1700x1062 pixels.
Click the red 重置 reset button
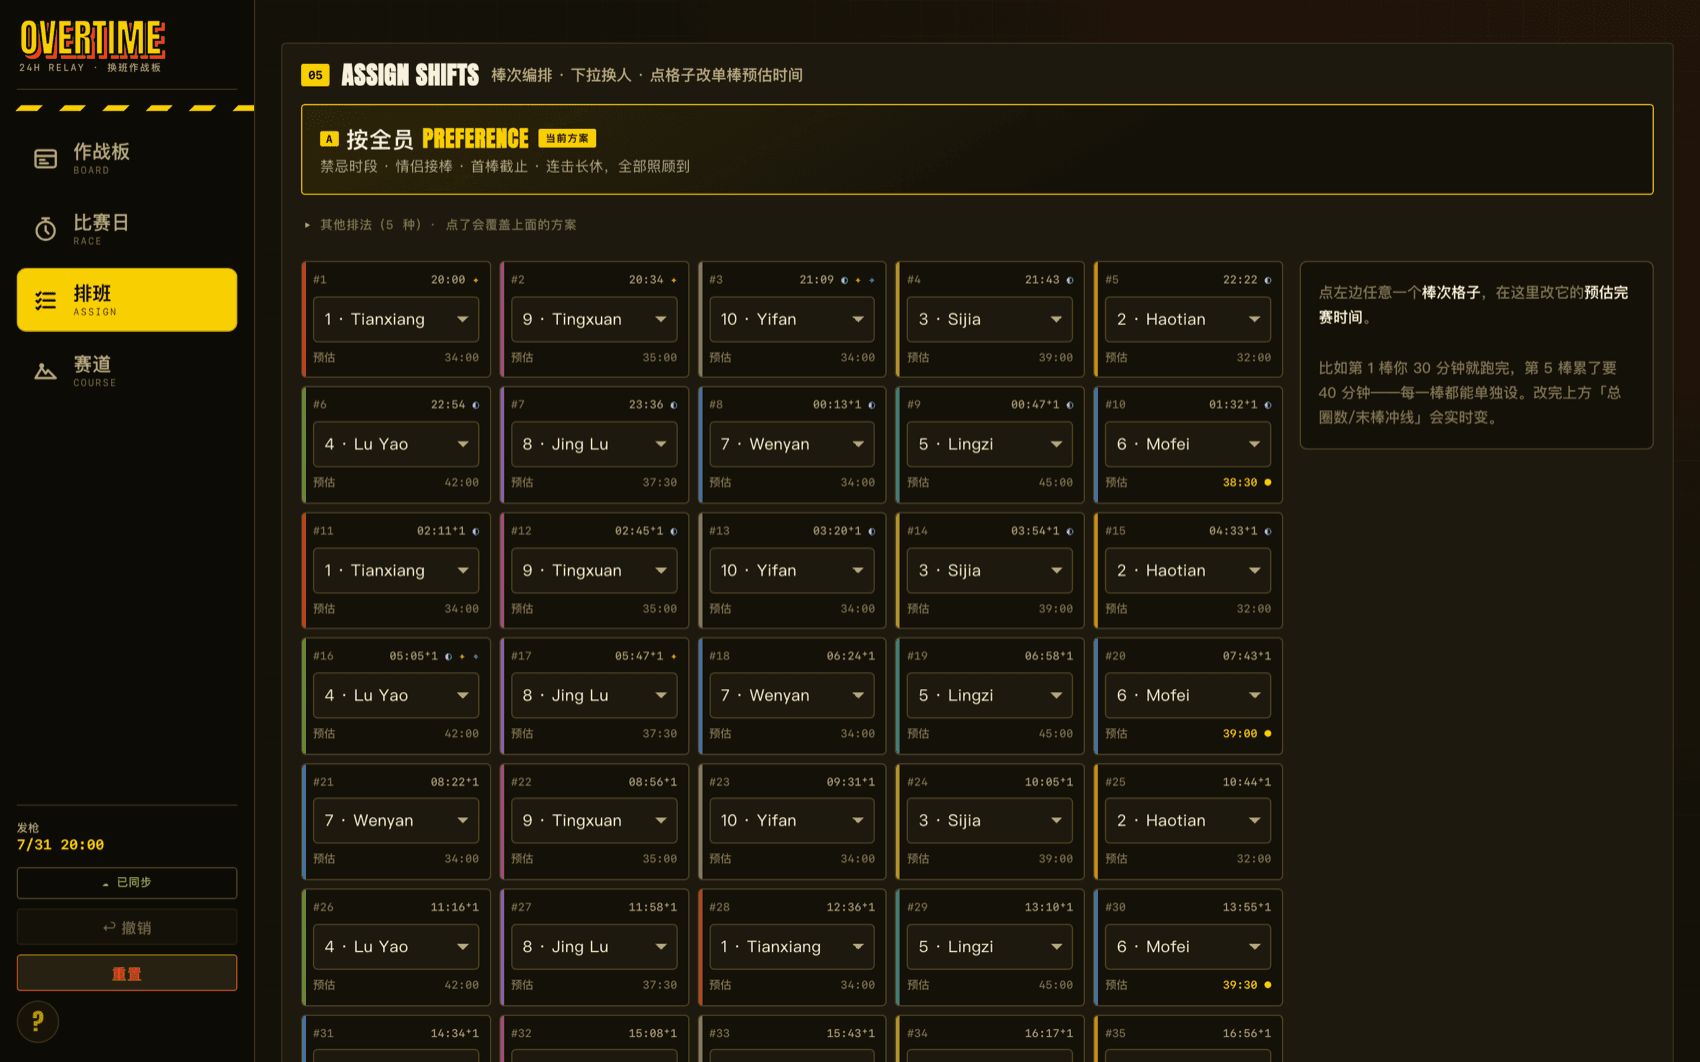coord(127,973)
